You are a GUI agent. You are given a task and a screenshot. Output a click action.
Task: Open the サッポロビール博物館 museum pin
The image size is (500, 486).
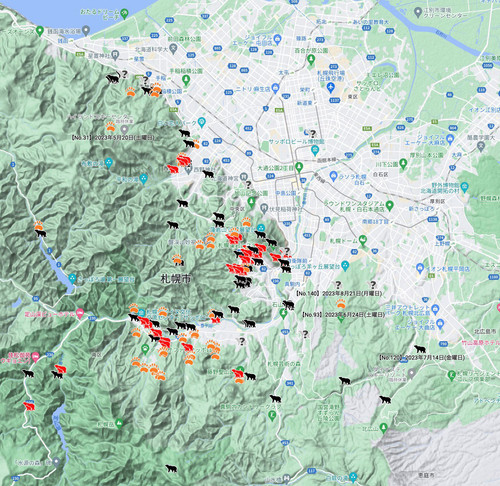click(315, 151)
